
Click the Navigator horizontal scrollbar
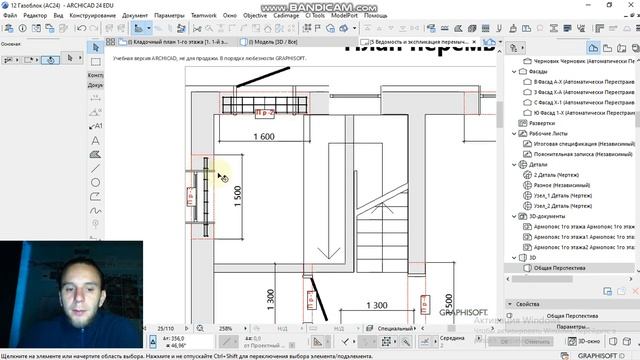pyautogui.click(x=542, y=279)
